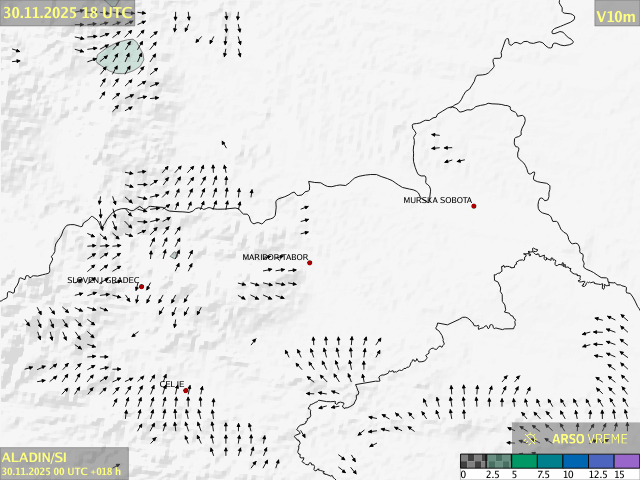Screen dimensions: 640x480
Task: Click the ALADIN/SI model label
Action: point(34,457)
